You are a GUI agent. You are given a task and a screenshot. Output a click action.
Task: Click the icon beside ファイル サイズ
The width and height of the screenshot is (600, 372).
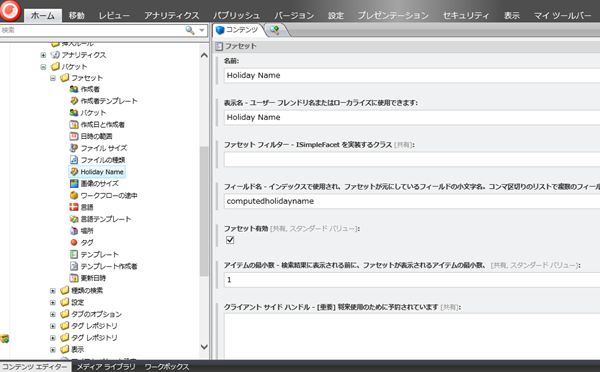(74, 148)
